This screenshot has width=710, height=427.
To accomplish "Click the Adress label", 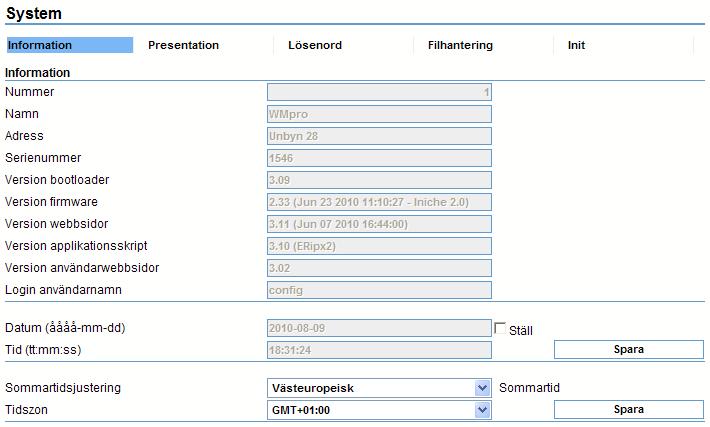I will (24, 136).
